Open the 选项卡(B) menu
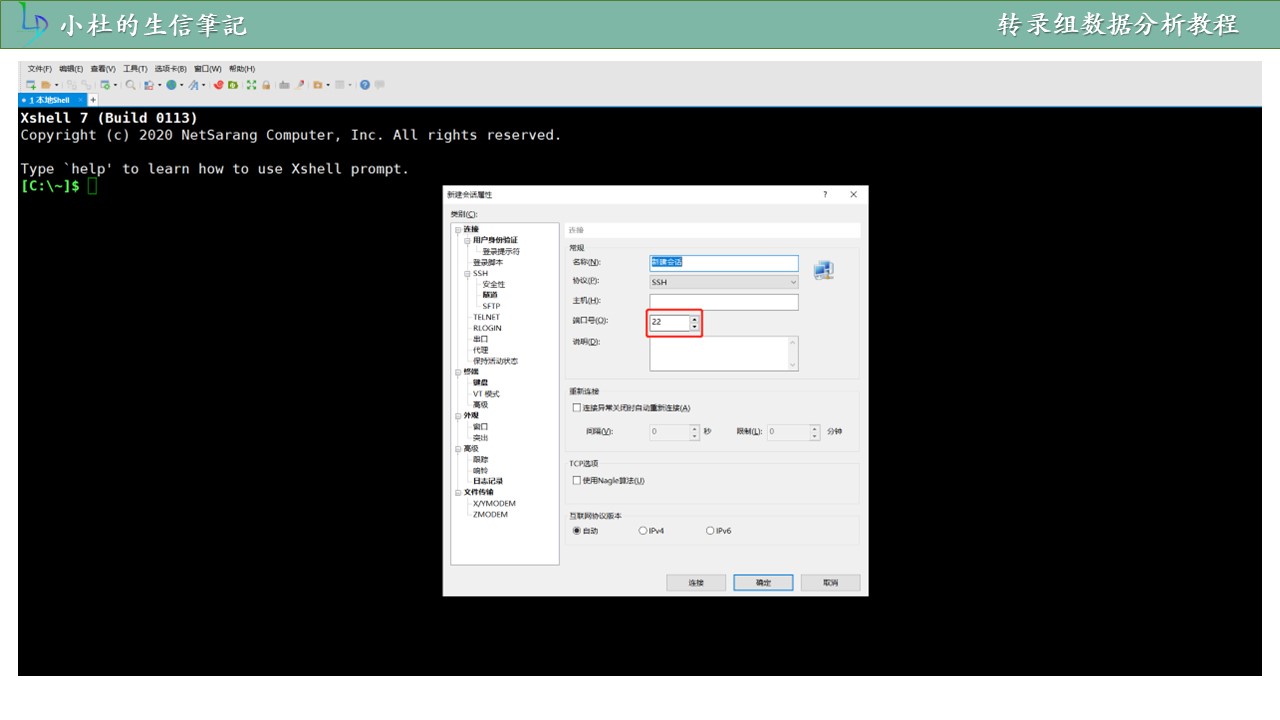Viewport: 1280px width, 720px height. (171, 69)
